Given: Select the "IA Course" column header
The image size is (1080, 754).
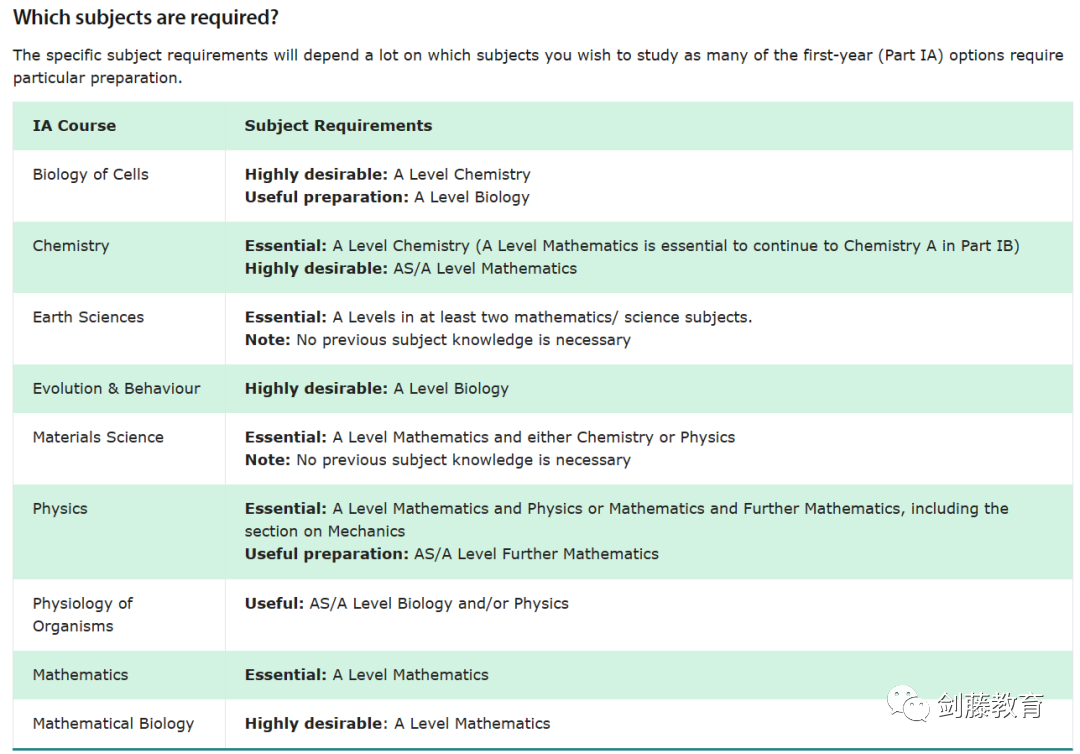Looking at the screenshot, I should (74, 126).
